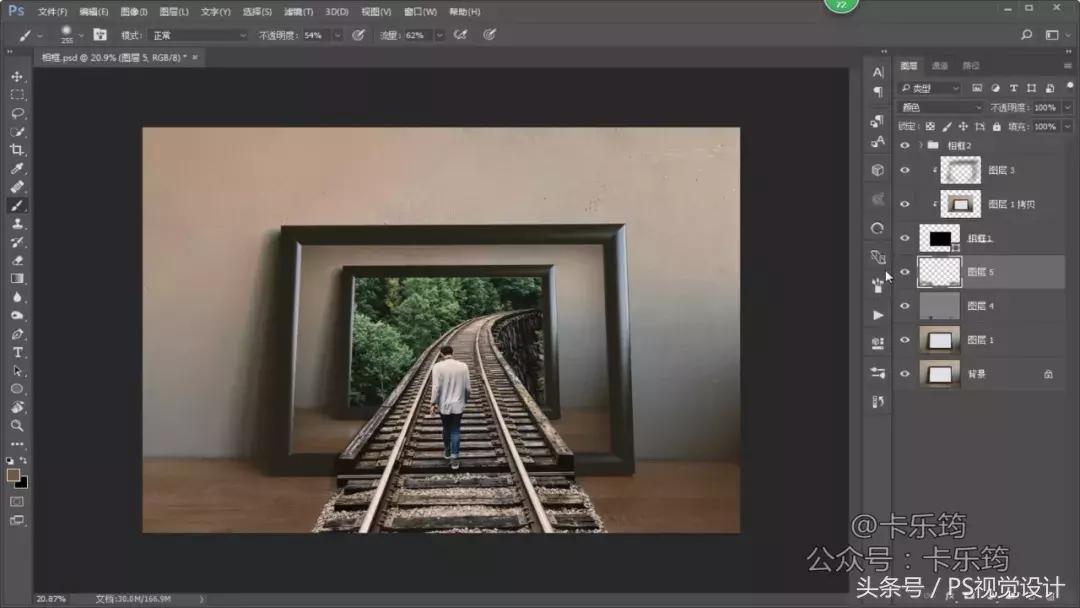The height and width of the screenshot is (608, 1080).
Task: Hide the 图层 5 layer
Action: click(905, 272)
